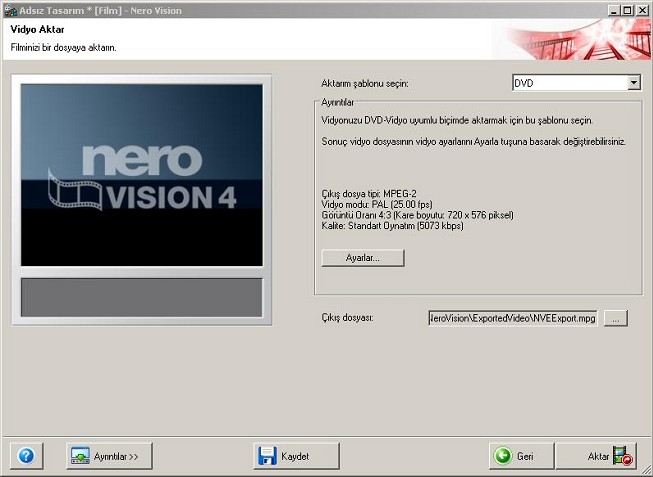Close the Nero Vision window
Image resolution: width=653 pixels, height=477 pixels.
point(642,10)
